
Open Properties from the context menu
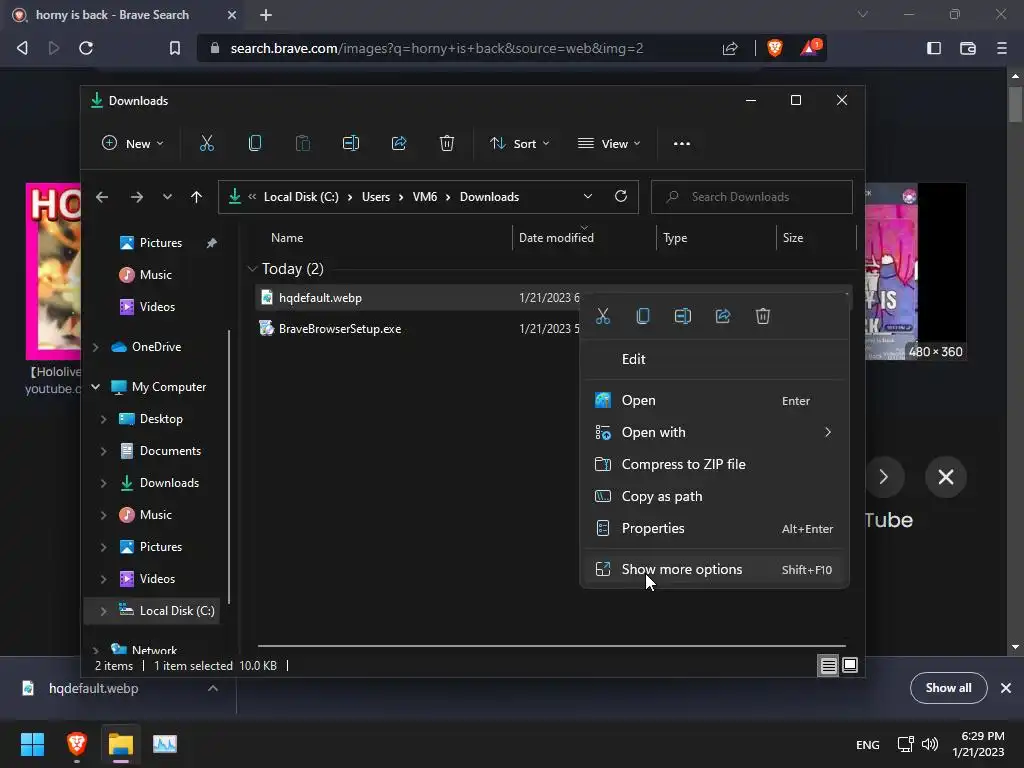715,528
